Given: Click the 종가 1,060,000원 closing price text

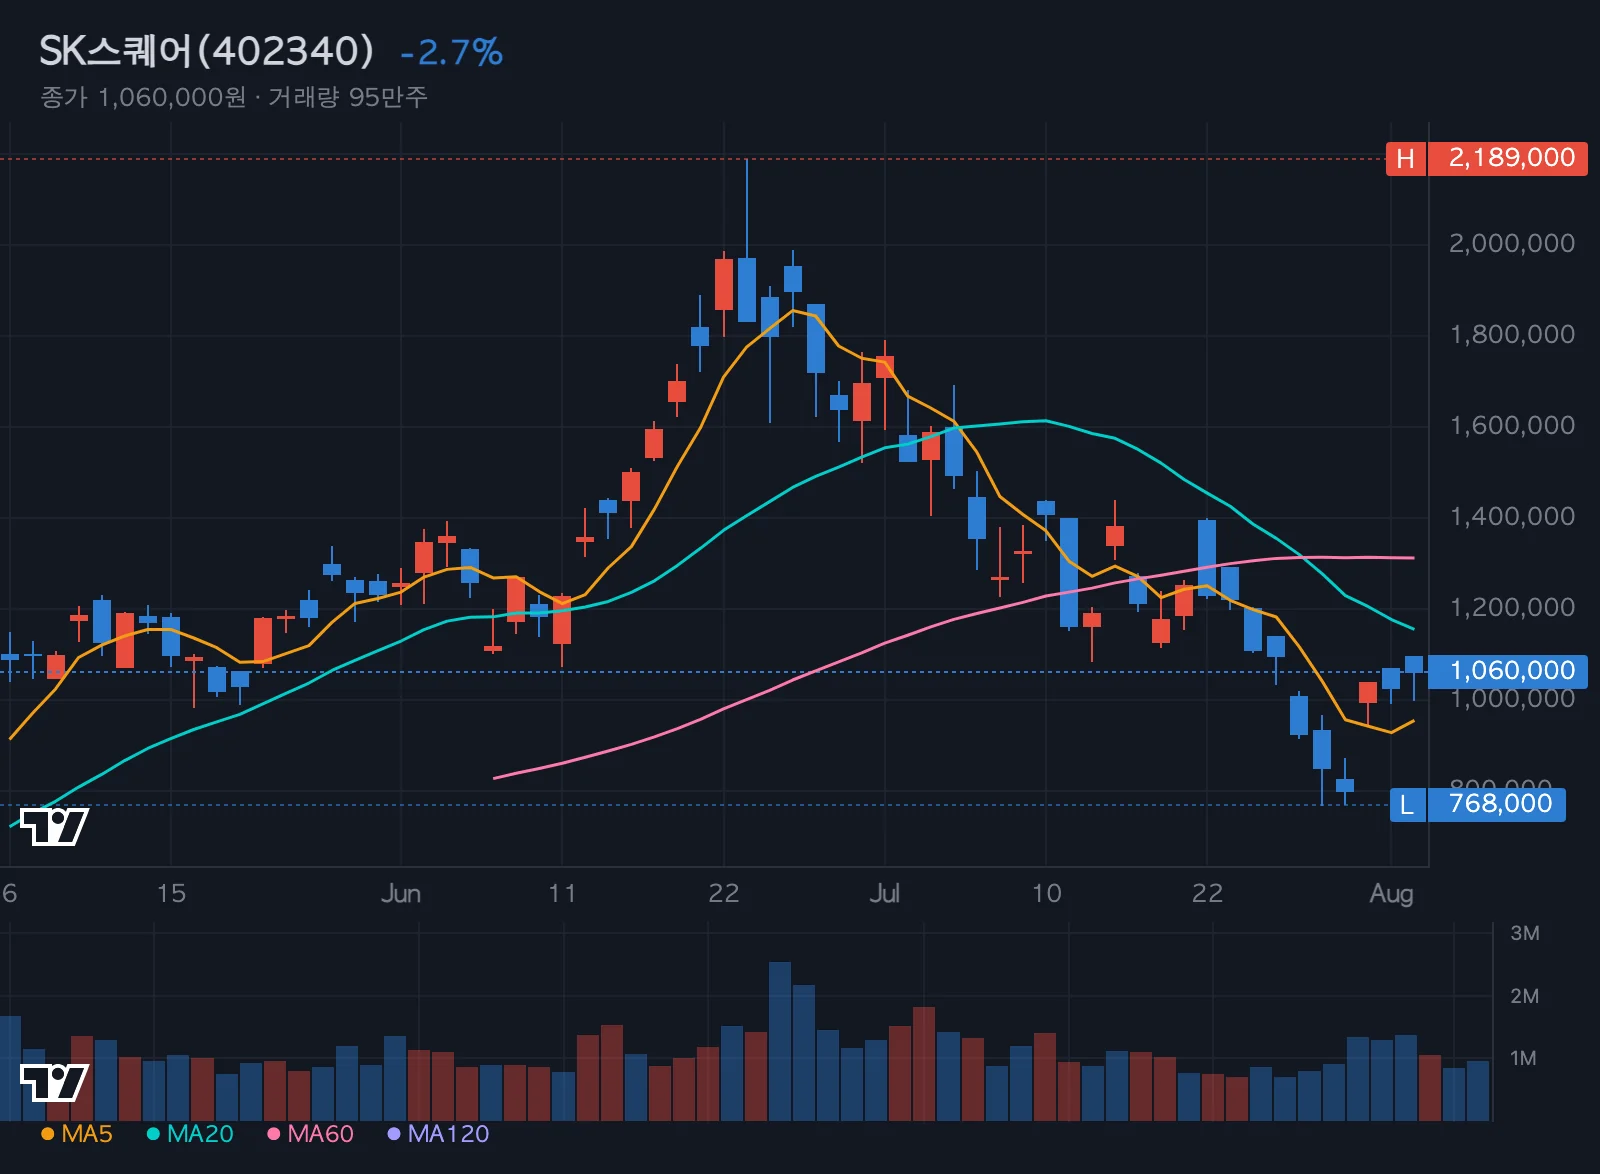Looking at the screenshot, I should (143, 97).
